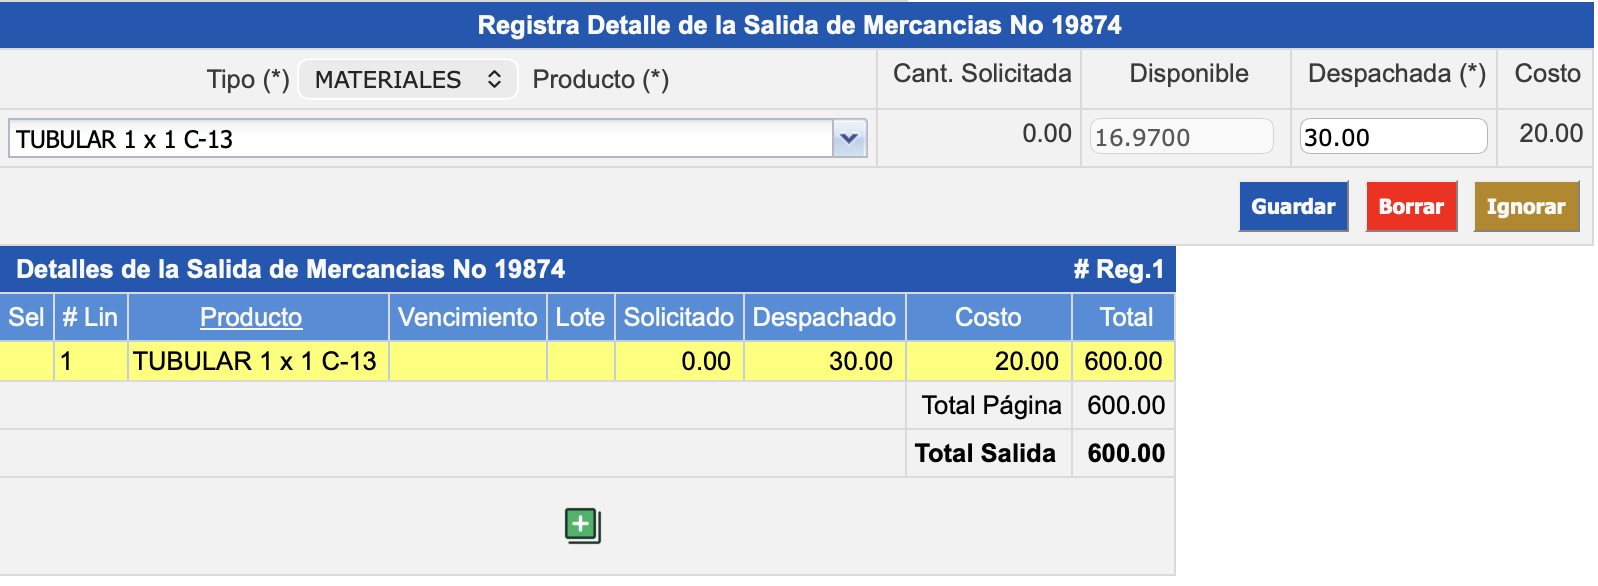Sort by the Producto column link
Image resolution: width=1598 pixels, height=586 pixels.
tap(251, 317)
